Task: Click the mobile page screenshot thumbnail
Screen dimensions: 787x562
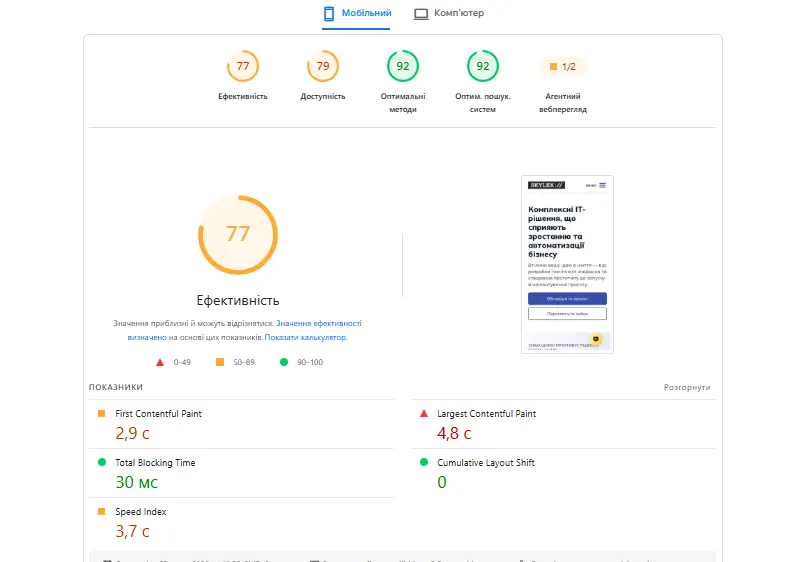Action: pyautogui.click(x=567, y=264)
